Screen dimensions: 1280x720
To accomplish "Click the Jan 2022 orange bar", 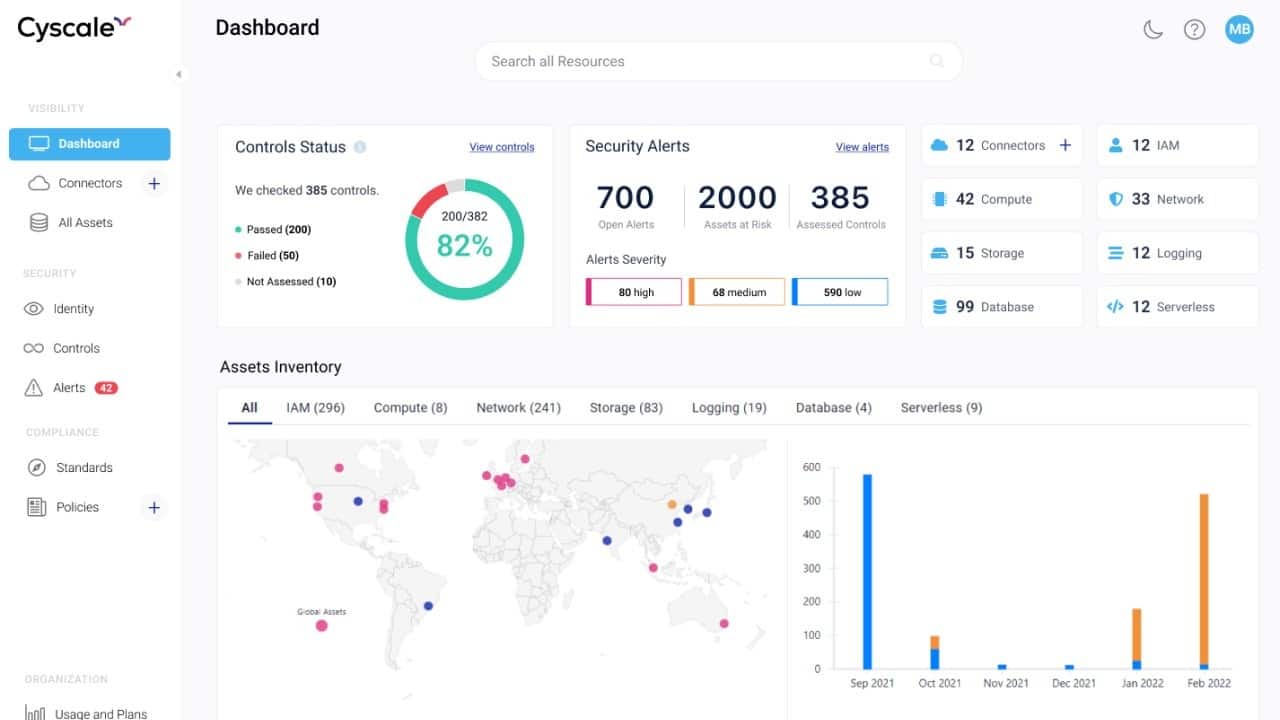I will [1137, 634].
